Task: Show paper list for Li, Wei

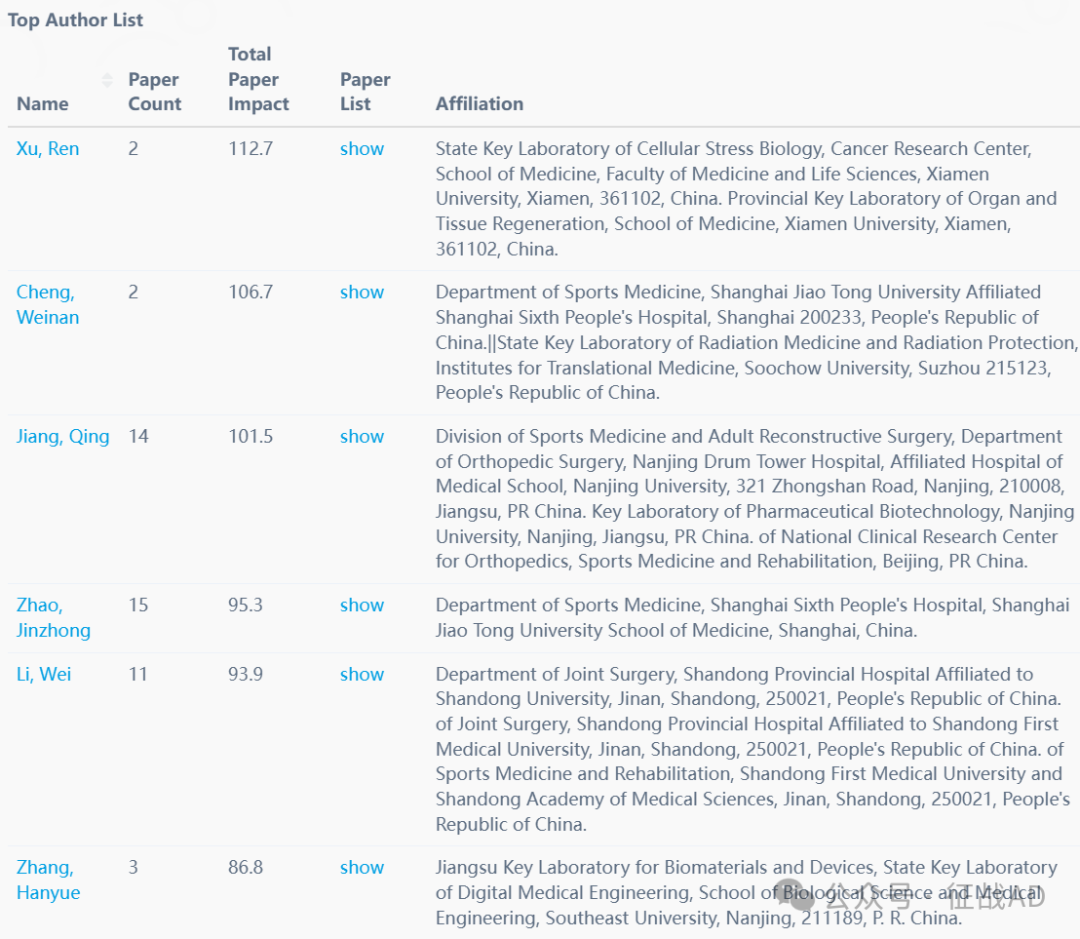Action: [362, 674]
